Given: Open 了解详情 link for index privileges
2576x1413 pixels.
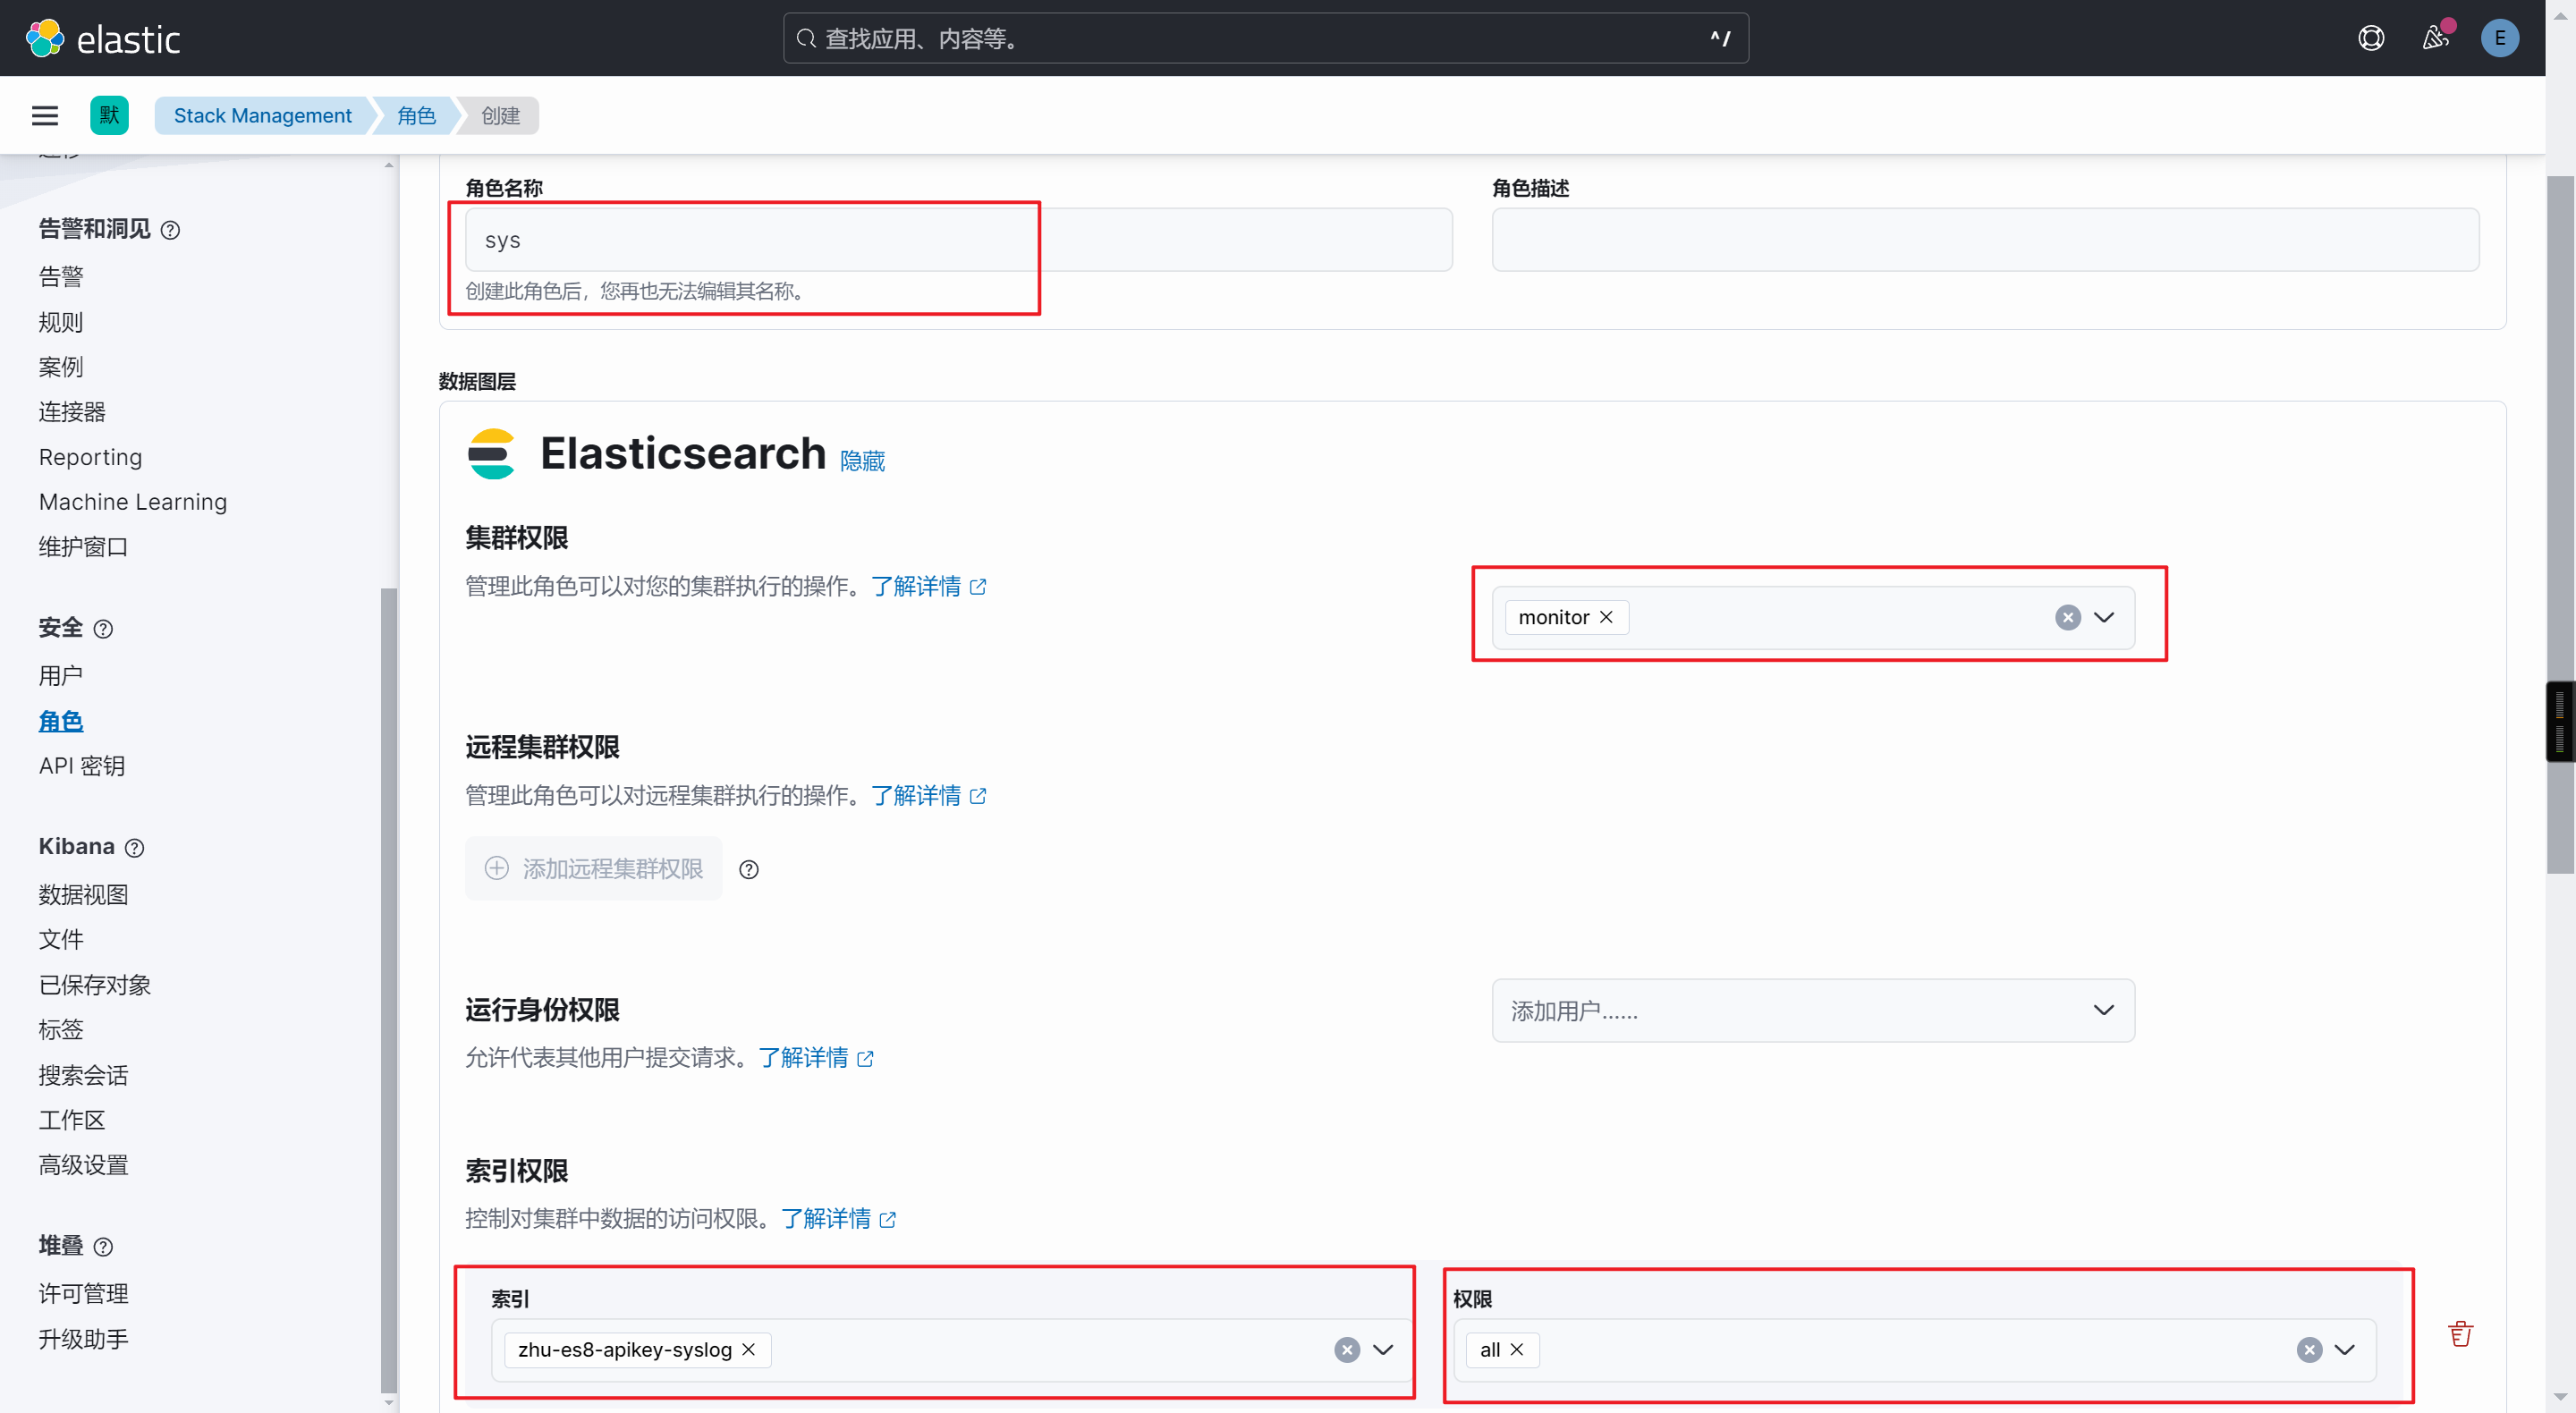Looking at the screenshot, I should (x=838, y=1219).
